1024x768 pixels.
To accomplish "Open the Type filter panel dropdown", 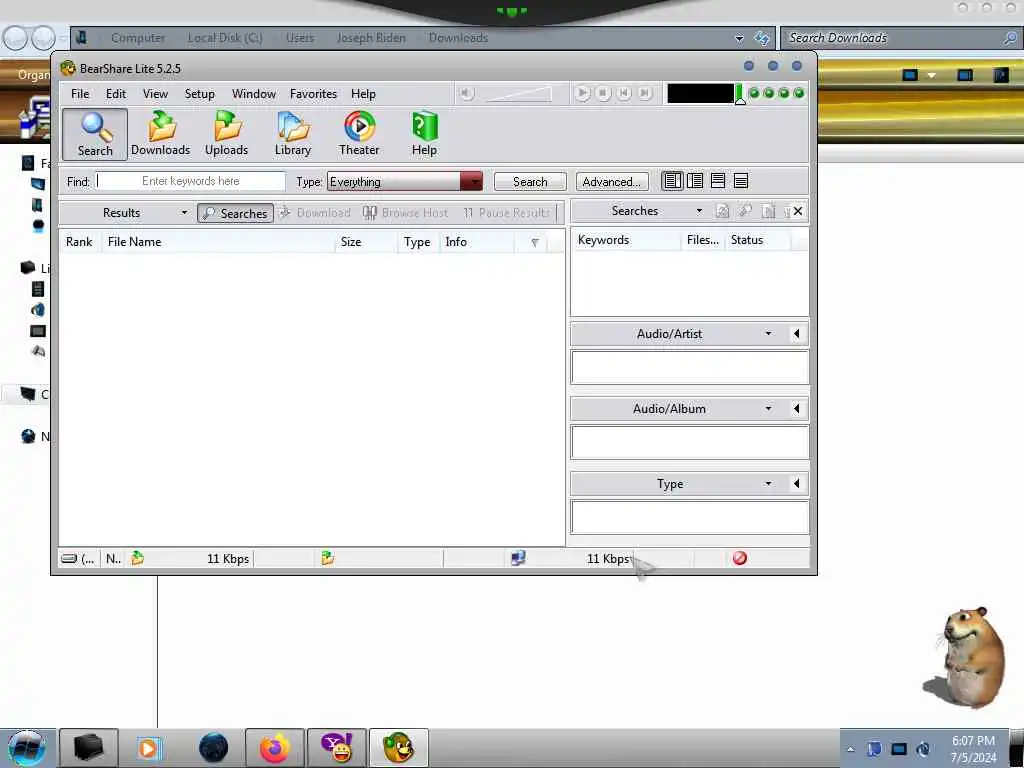I will point(769,484).
